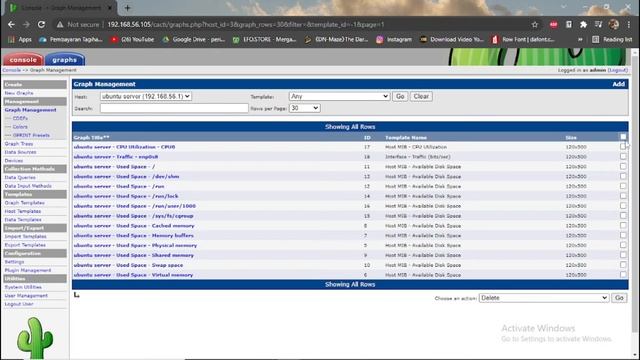The image size is (640, 360).
Task: Open User Management in the sidebar
Action: click(26, 296)
